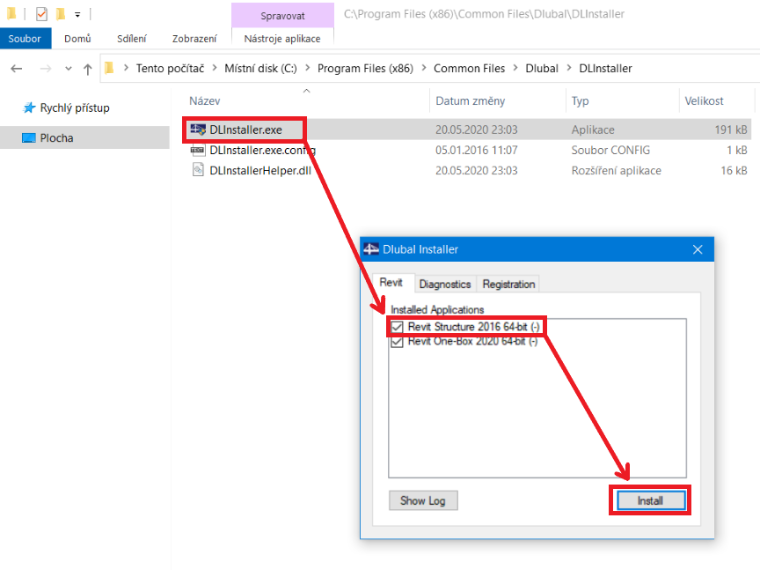Click the Rychlý přístup star icon

29,108
